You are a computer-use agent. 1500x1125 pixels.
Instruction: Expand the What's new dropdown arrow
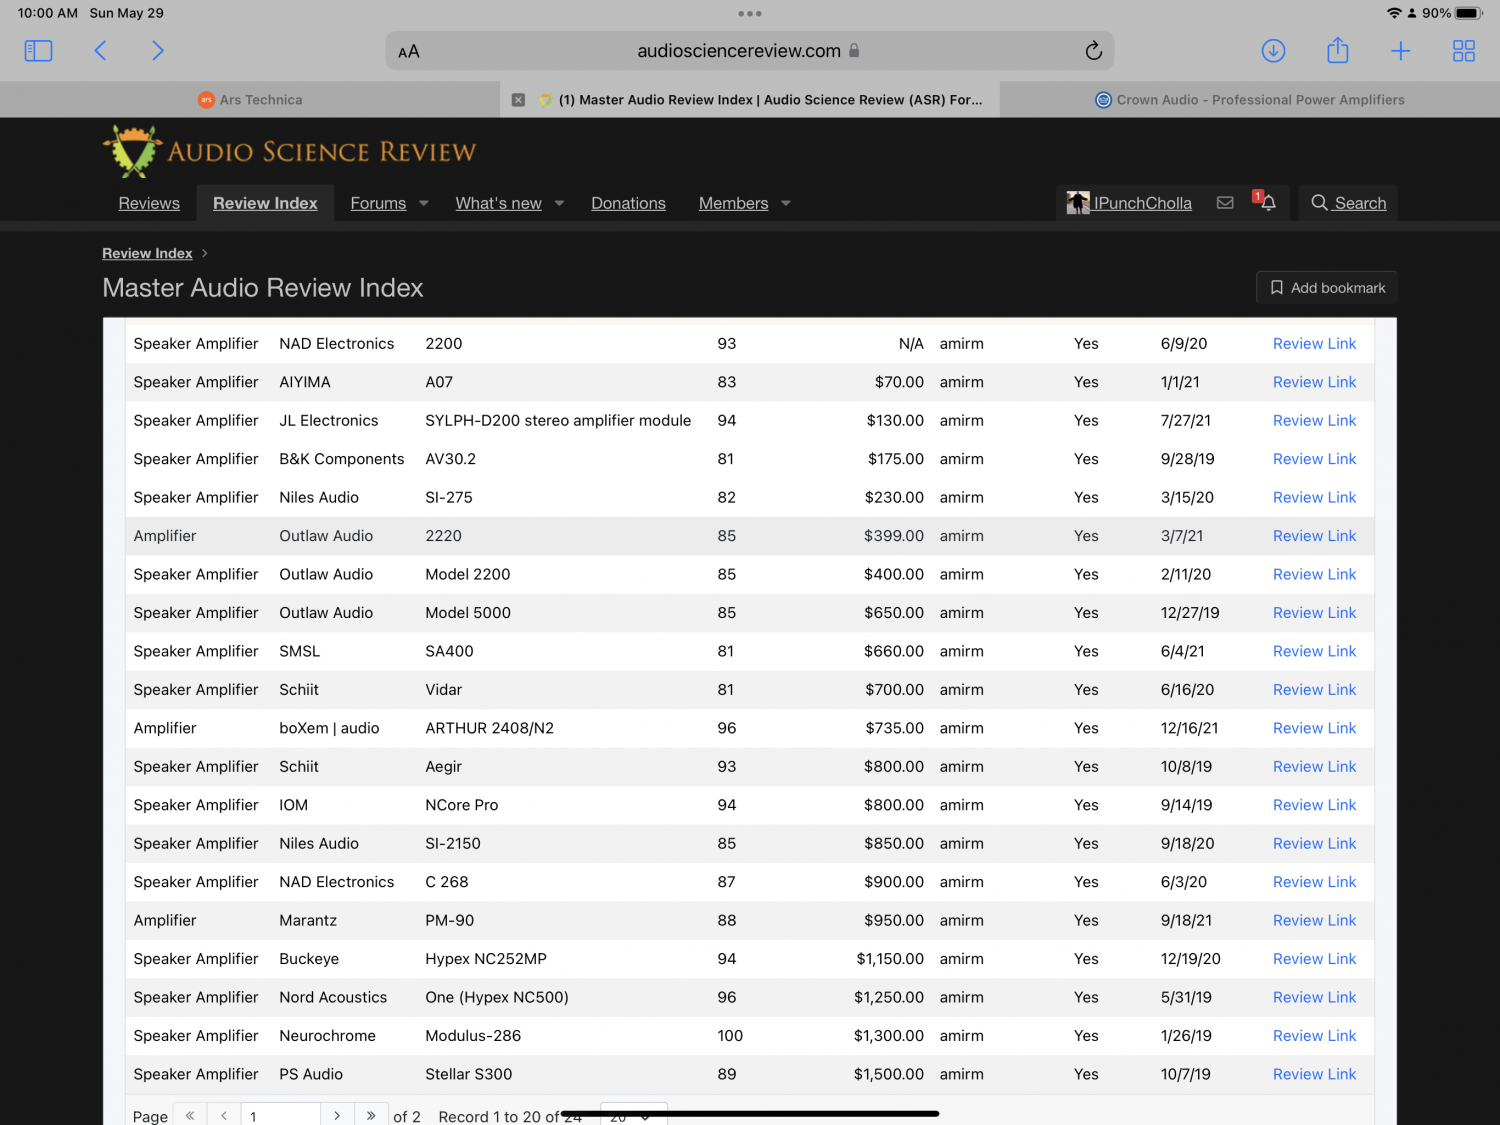coord(560,203)
